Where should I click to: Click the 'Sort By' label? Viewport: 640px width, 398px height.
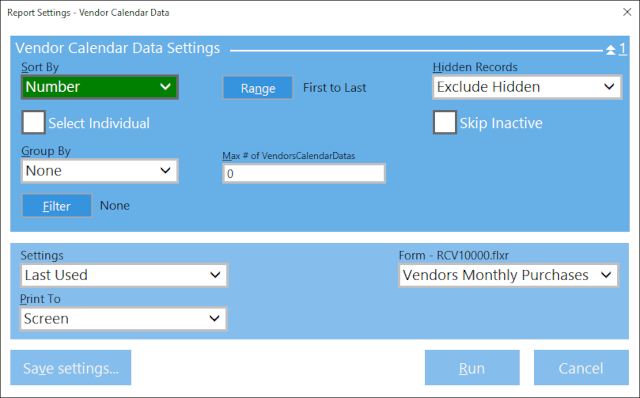(40, 67)
